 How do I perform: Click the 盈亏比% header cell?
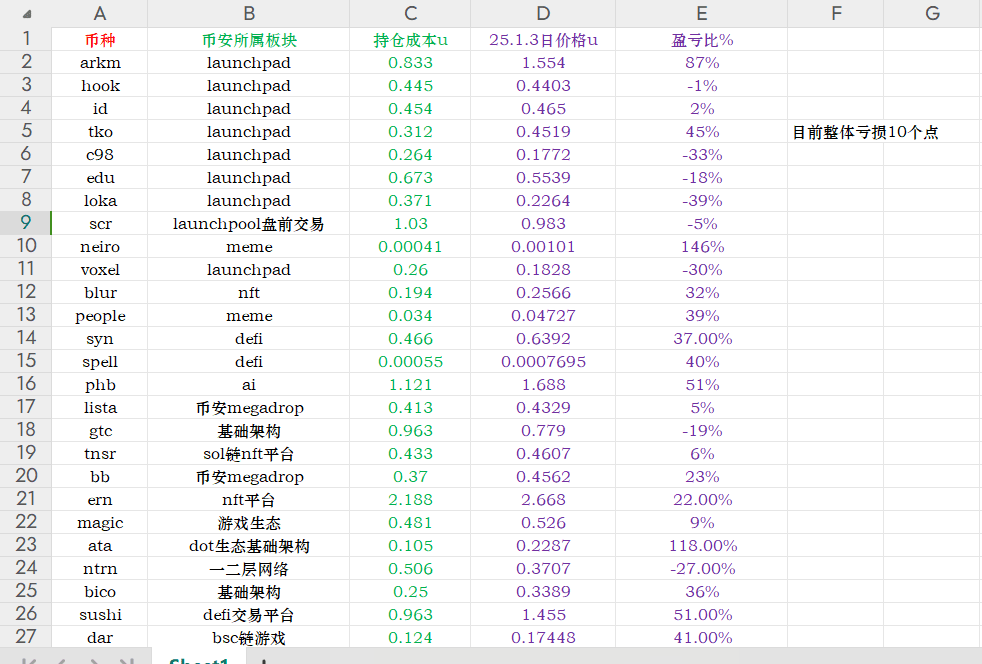tap(701, 39)
